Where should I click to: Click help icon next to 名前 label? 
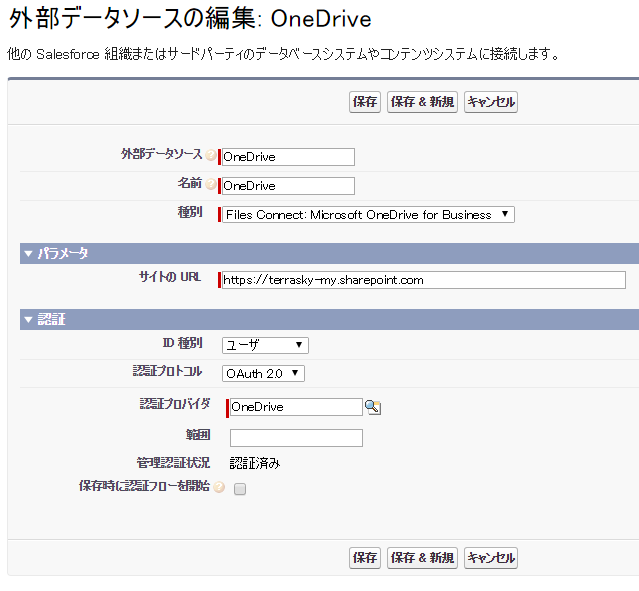(x=211, y=184)
